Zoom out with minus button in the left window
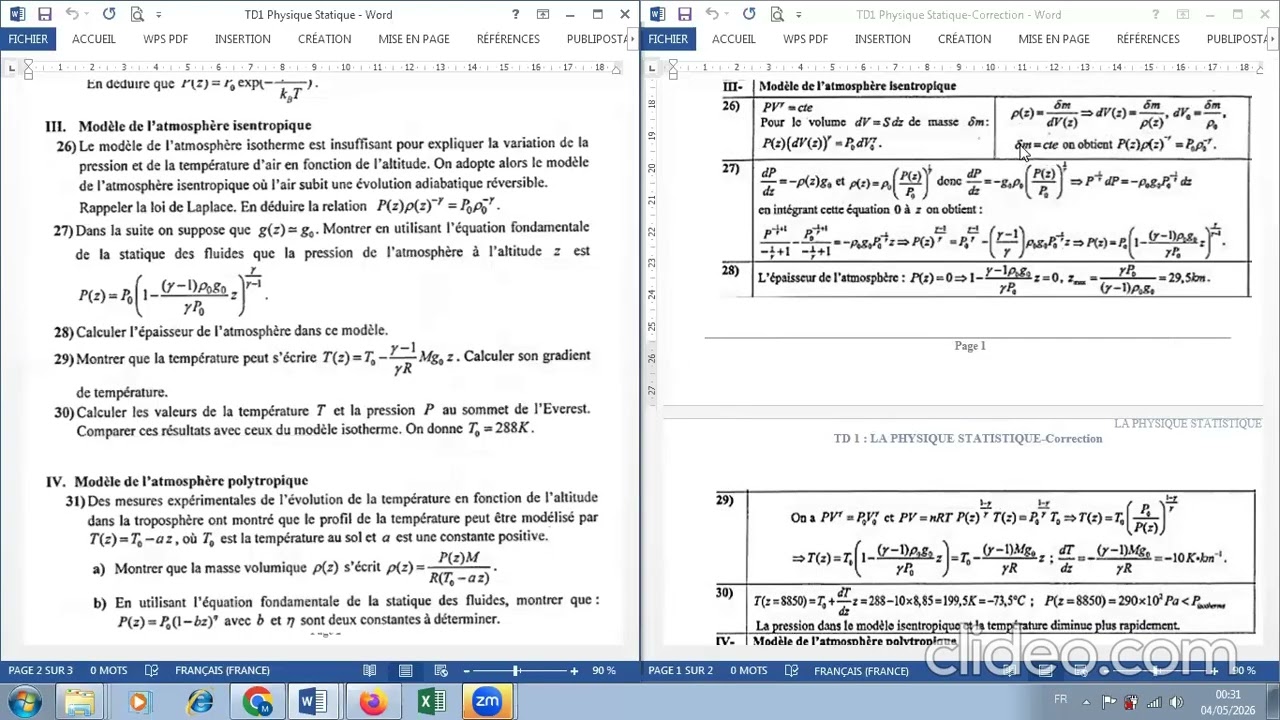 [x=466, y=670]
